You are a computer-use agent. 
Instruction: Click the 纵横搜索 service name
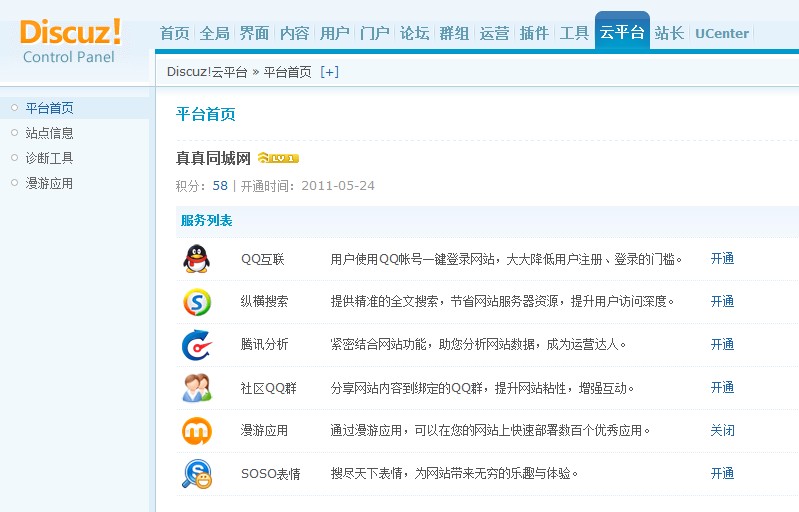pos(264,302)
